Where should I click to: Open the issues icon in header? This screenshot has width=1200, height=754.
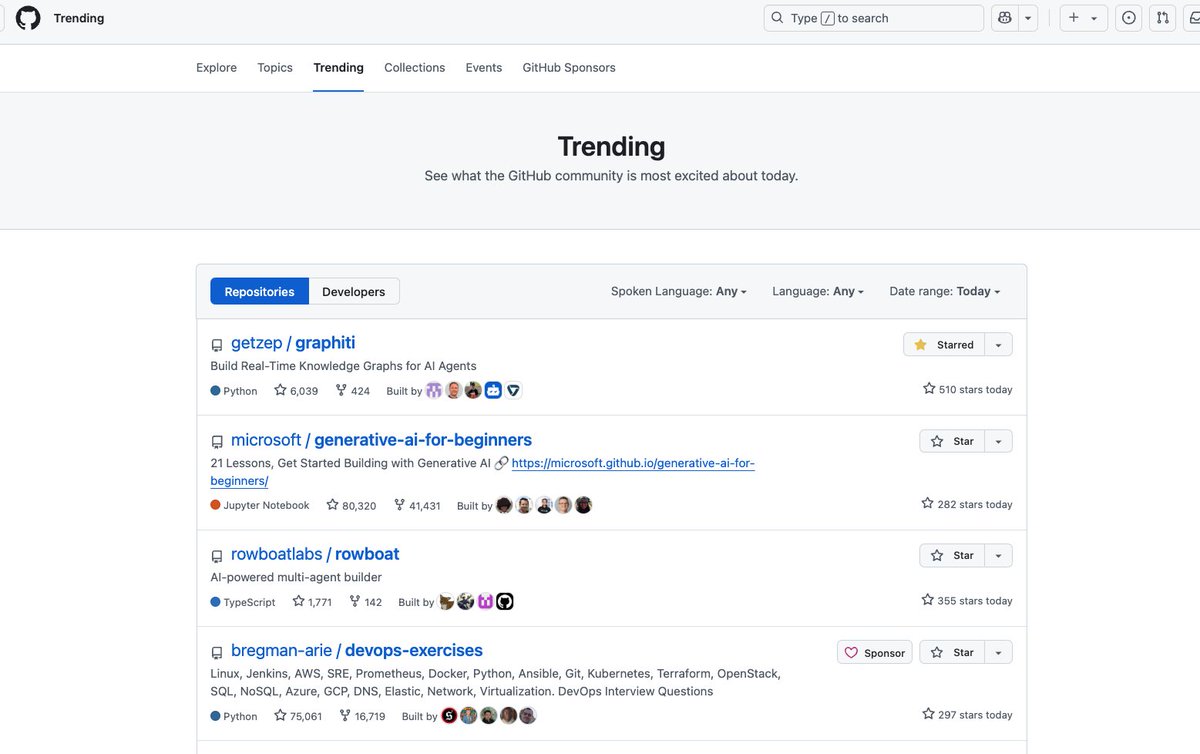coord(1129,18)
